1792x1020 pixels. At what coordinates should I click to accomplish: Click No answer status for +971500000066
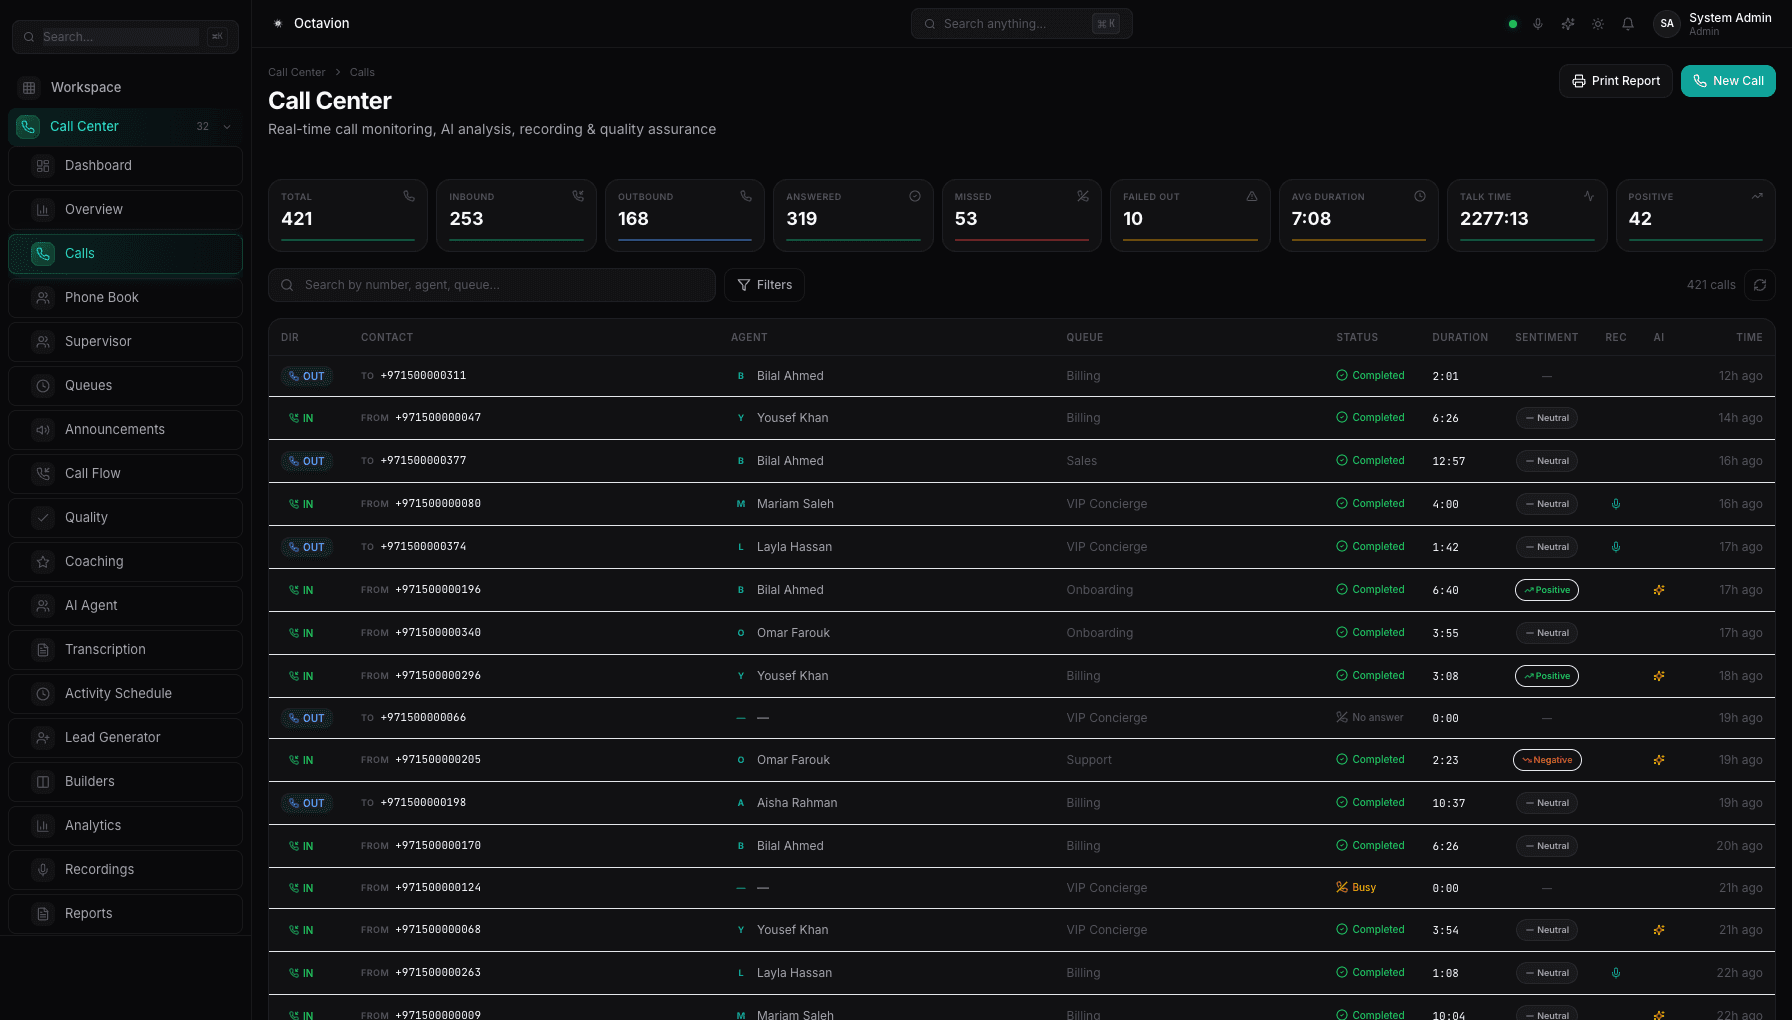point(1370,718)
